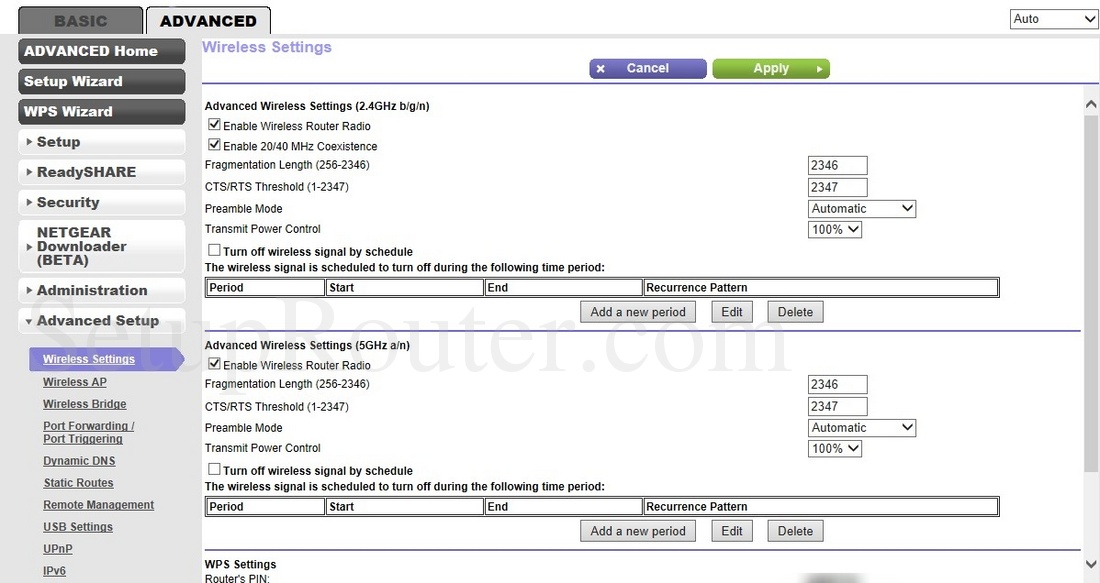This screenshot has height=583, width=1100.
Task: Expand the Security sidebar section
Action: click(x=101, y=202)
